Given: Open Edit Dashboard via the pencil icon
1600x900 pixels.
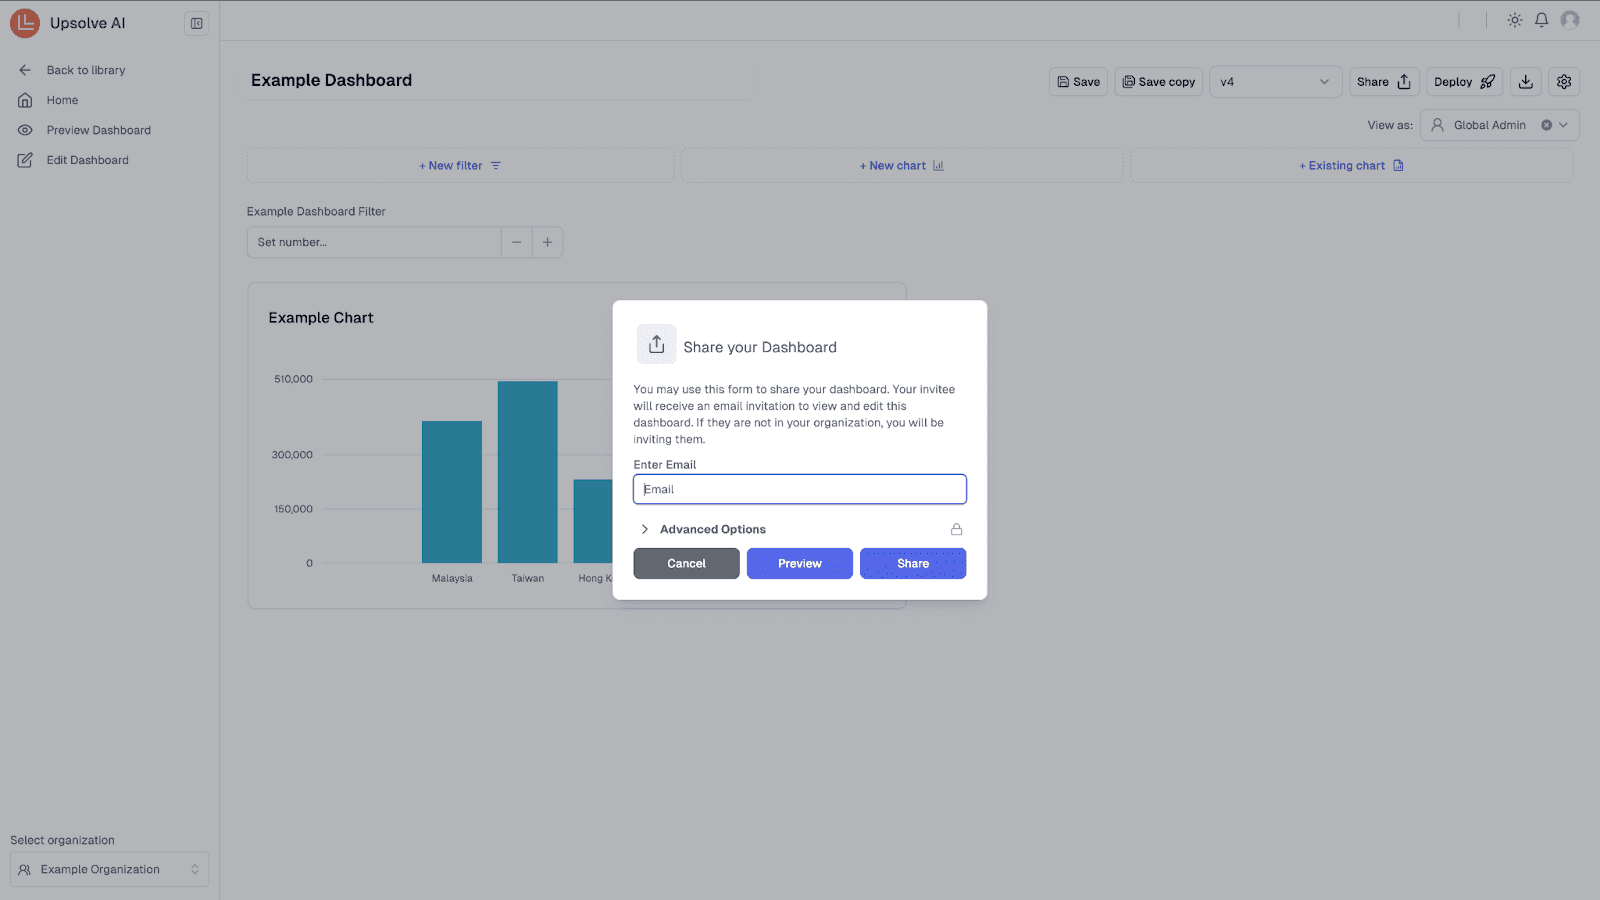Looking at the screenshot, I should (25, 160).
